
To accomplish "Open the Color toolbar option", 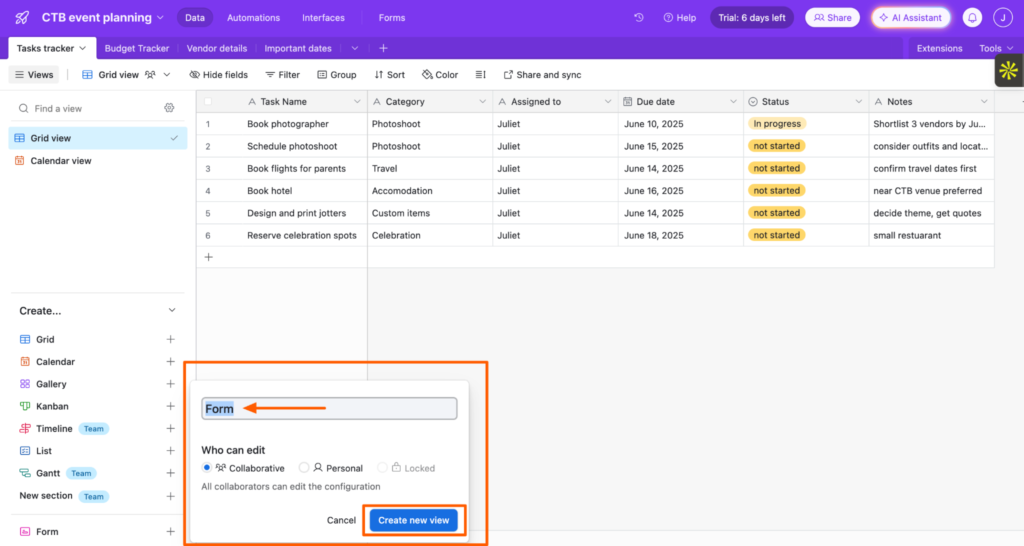I will 440,74.
